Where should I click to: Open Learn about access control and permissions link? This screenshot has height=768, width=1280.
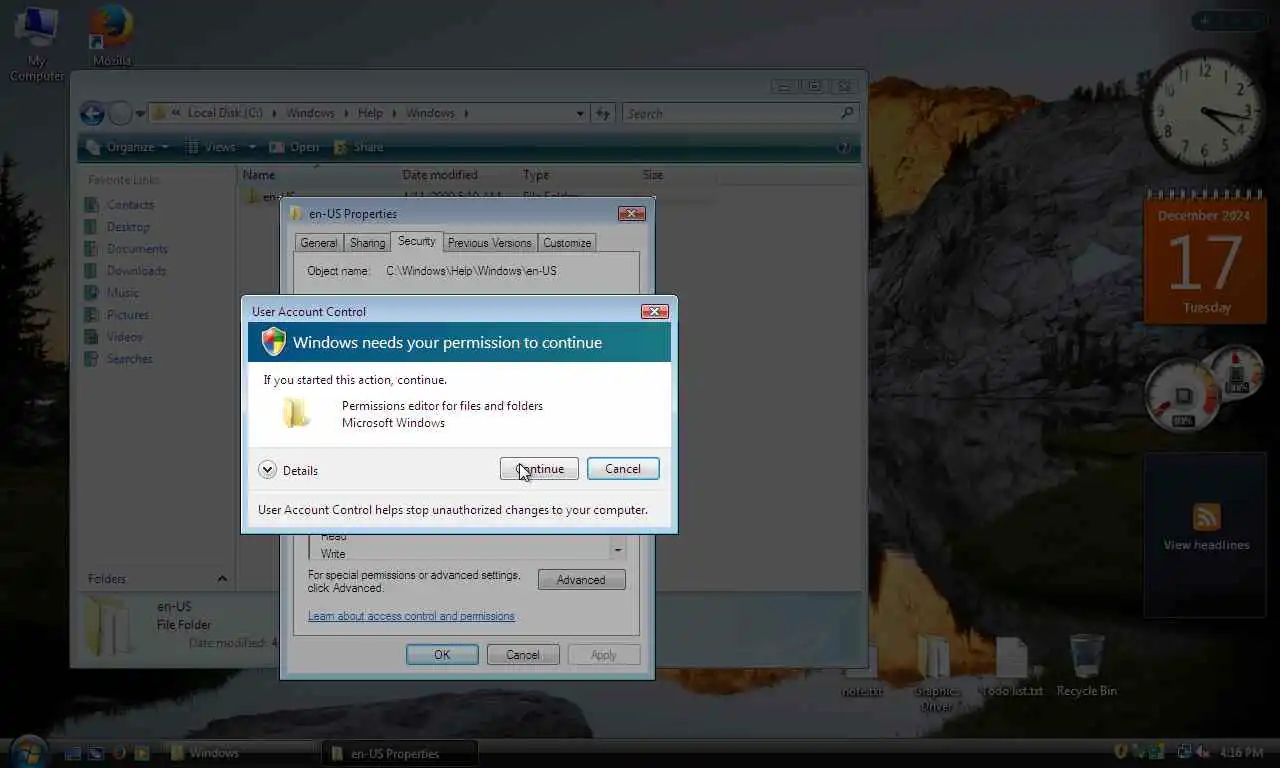[411, 616]
